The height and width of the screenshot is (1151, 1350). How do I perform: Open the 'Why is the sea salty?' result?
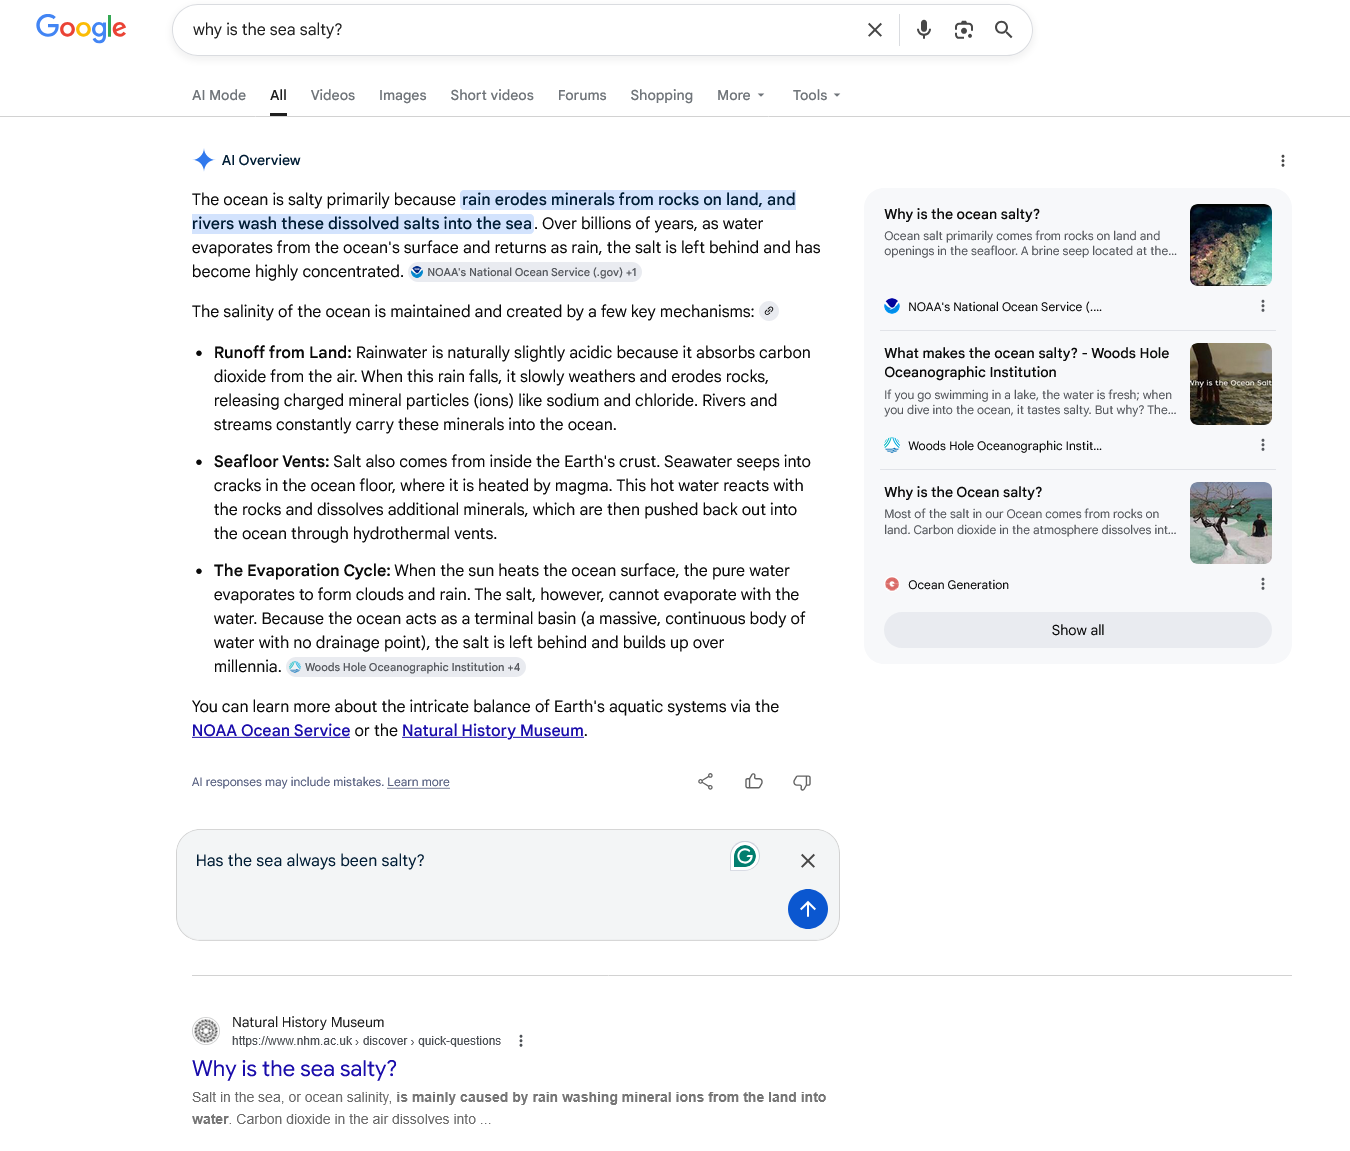(x=294, y=1069)
